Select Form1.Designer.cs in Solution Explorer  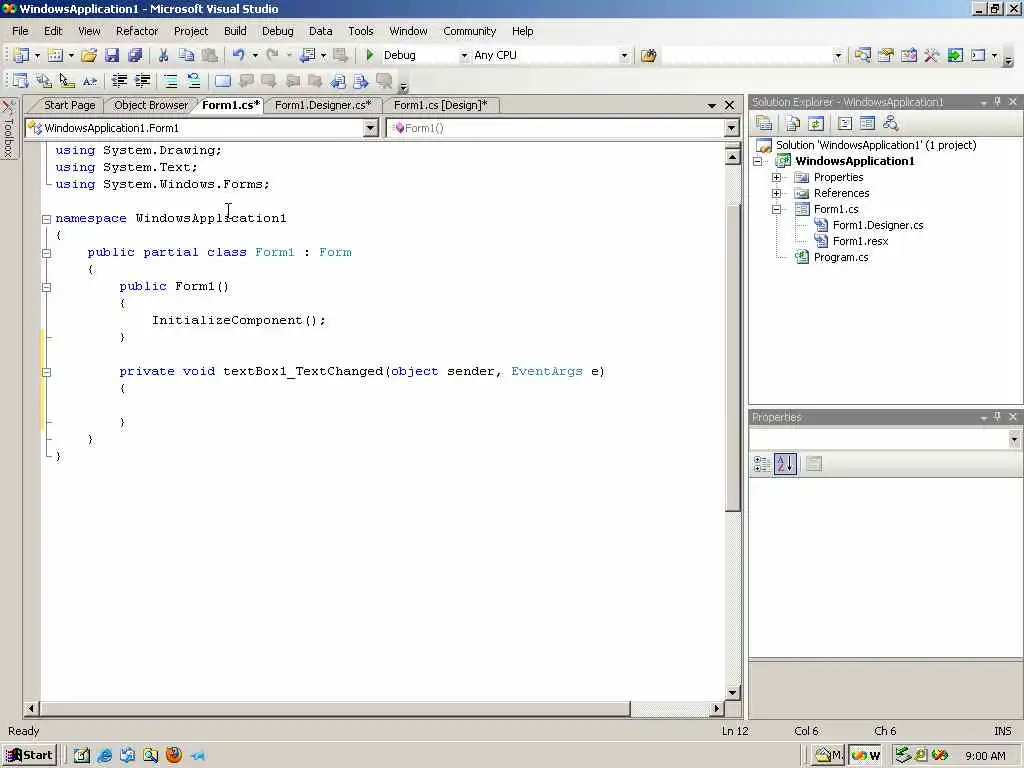[878, 225]
